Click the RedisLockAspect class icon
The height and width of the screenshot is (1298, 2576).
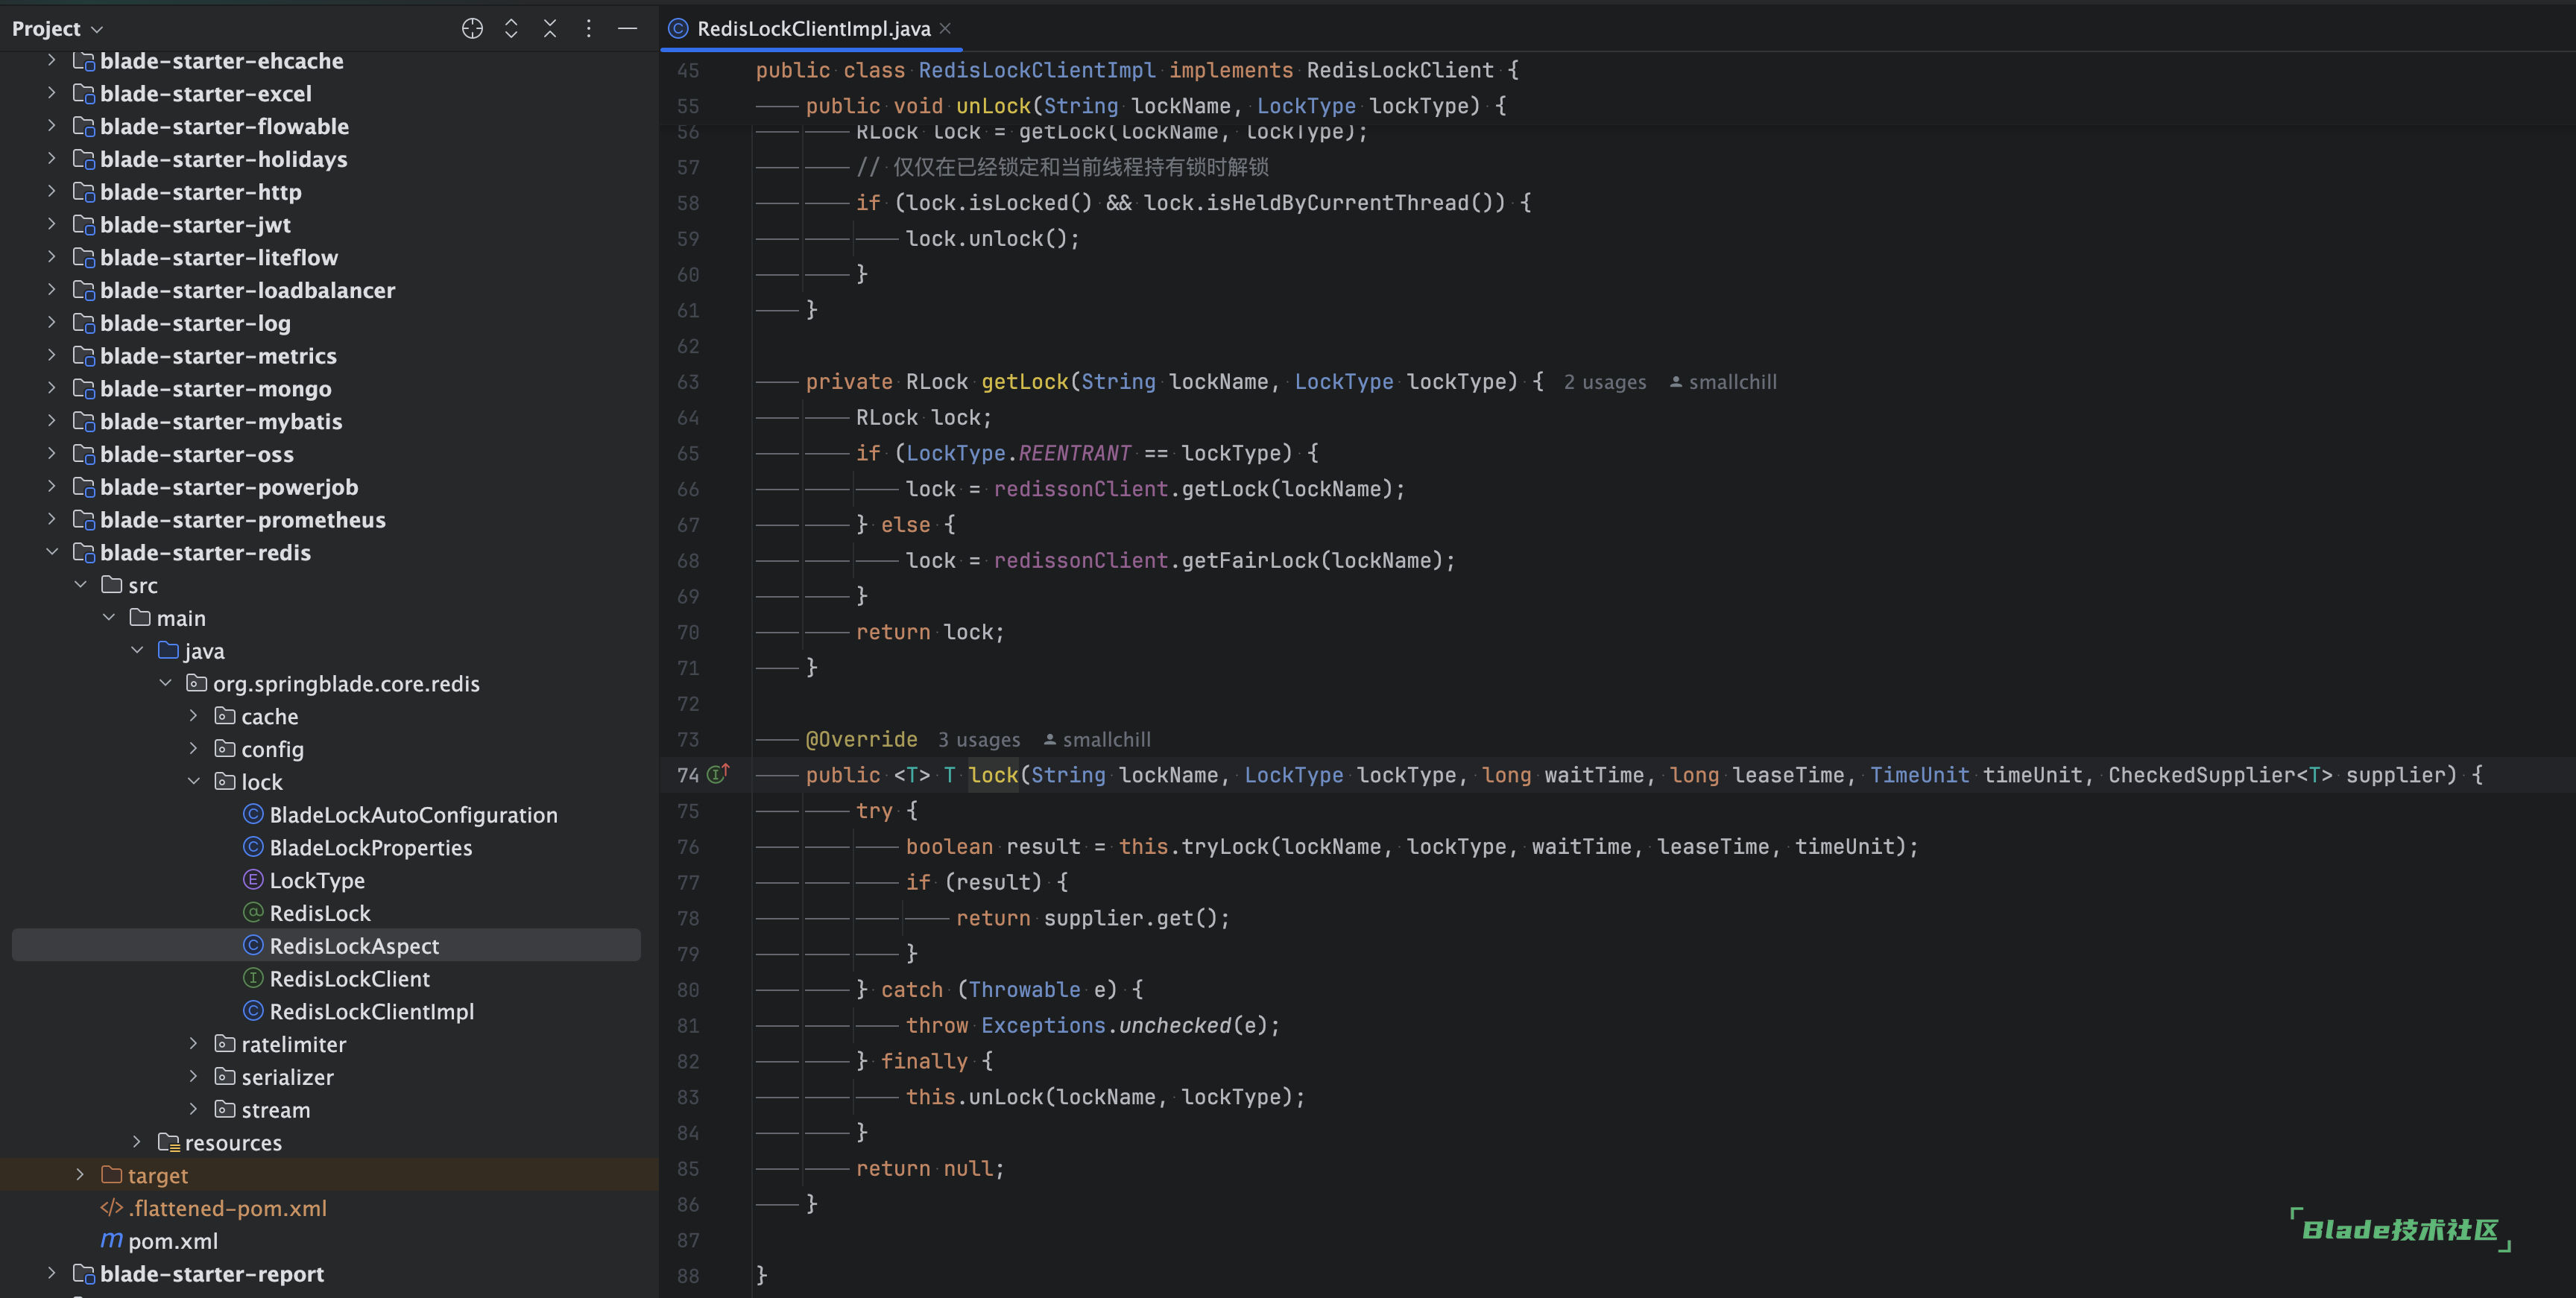[x=254, y=945]
